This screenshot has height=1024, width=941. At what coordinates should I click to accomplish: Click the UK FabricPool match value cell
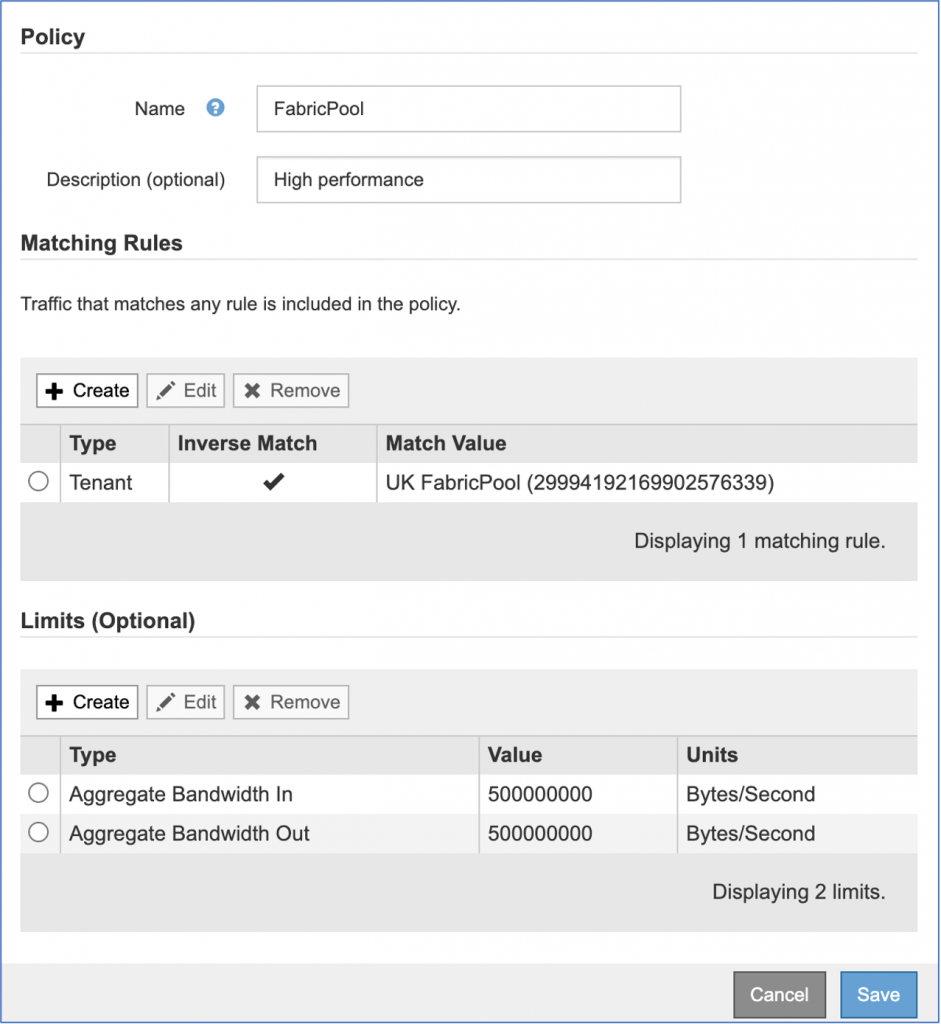pyautogui.click(x=580, y=482)
